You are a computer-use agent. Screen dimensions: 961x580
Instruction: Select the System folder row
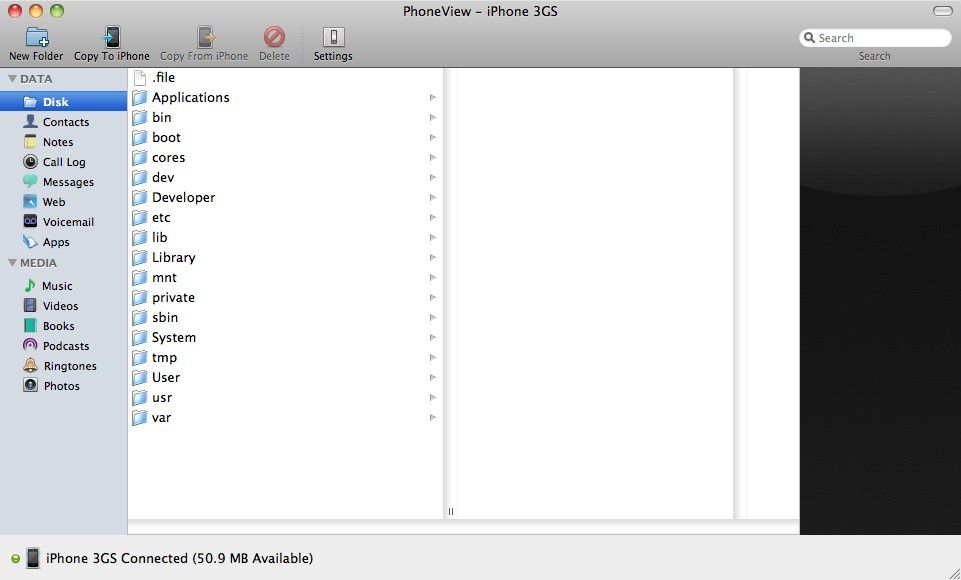click(x=285, y=338)
